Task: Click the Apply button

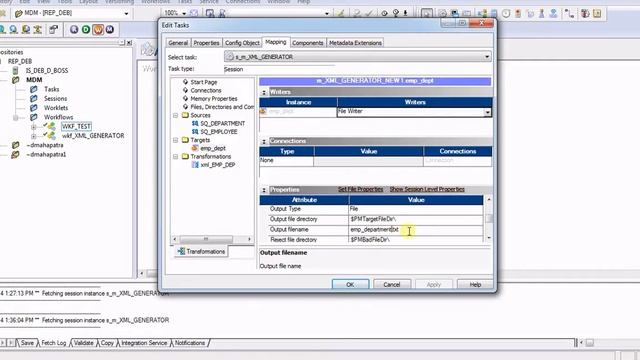Action: pyautogui.click(x=433, y=284)
